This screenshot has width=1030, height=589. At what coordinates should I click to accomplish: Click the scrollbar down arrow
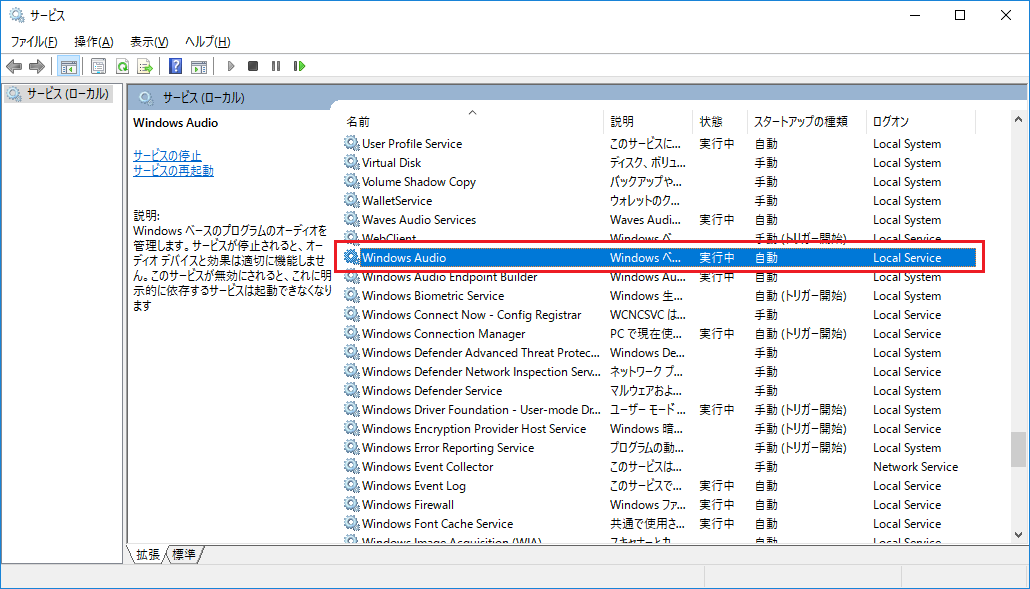coord(1018,535)
